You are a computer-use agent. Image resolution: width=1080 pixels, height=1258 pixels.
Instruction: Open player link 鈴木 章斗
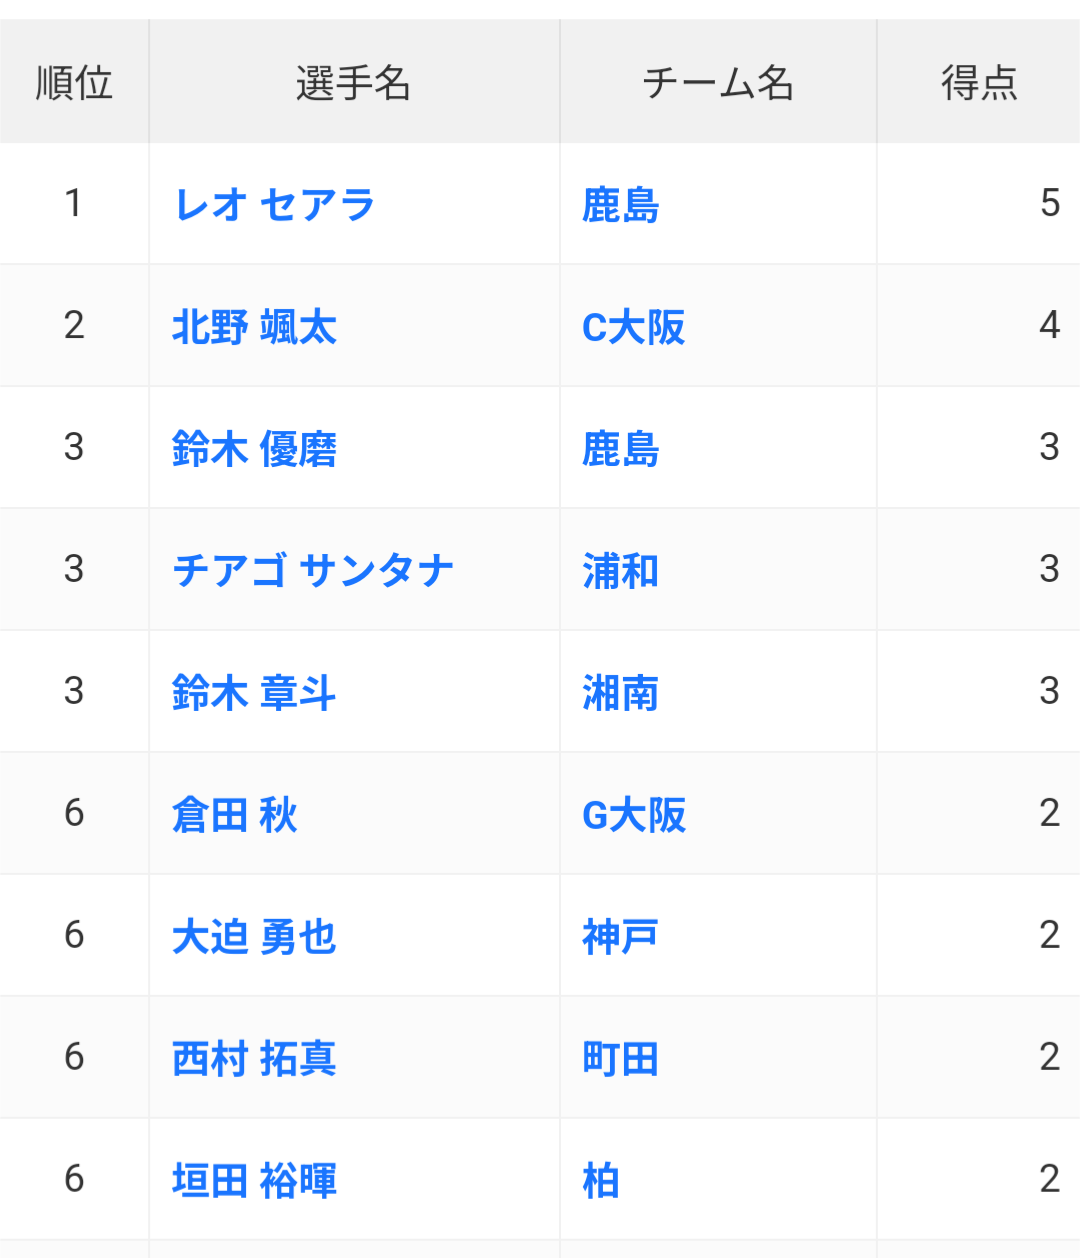[254, 693]
